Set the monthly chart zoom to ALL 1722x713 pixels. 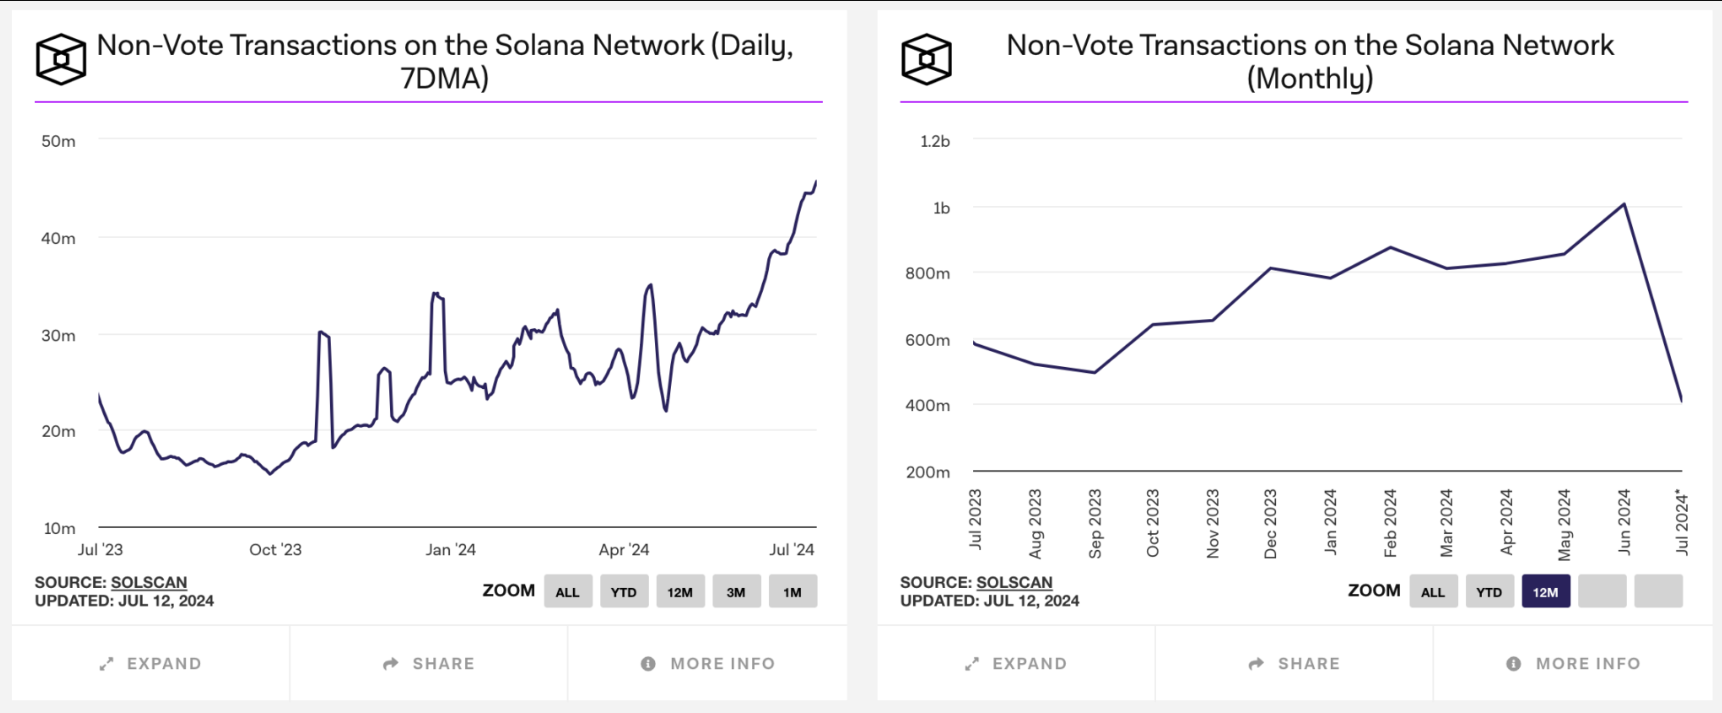click(1433, 592)
